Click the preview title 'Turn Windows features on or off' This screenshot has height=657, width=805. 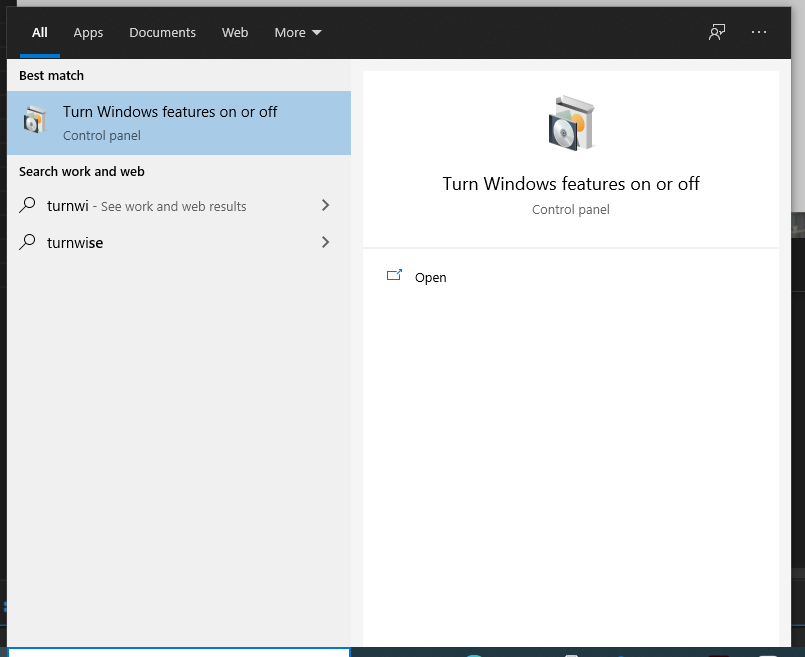571,184
